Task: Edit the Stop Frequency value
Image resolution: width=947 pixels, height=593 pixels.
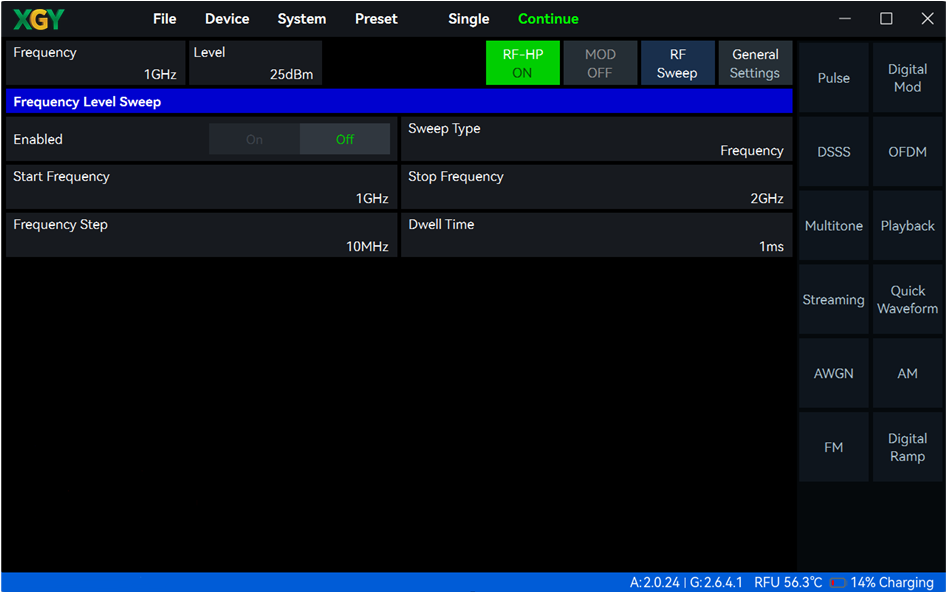Action: 597,187
